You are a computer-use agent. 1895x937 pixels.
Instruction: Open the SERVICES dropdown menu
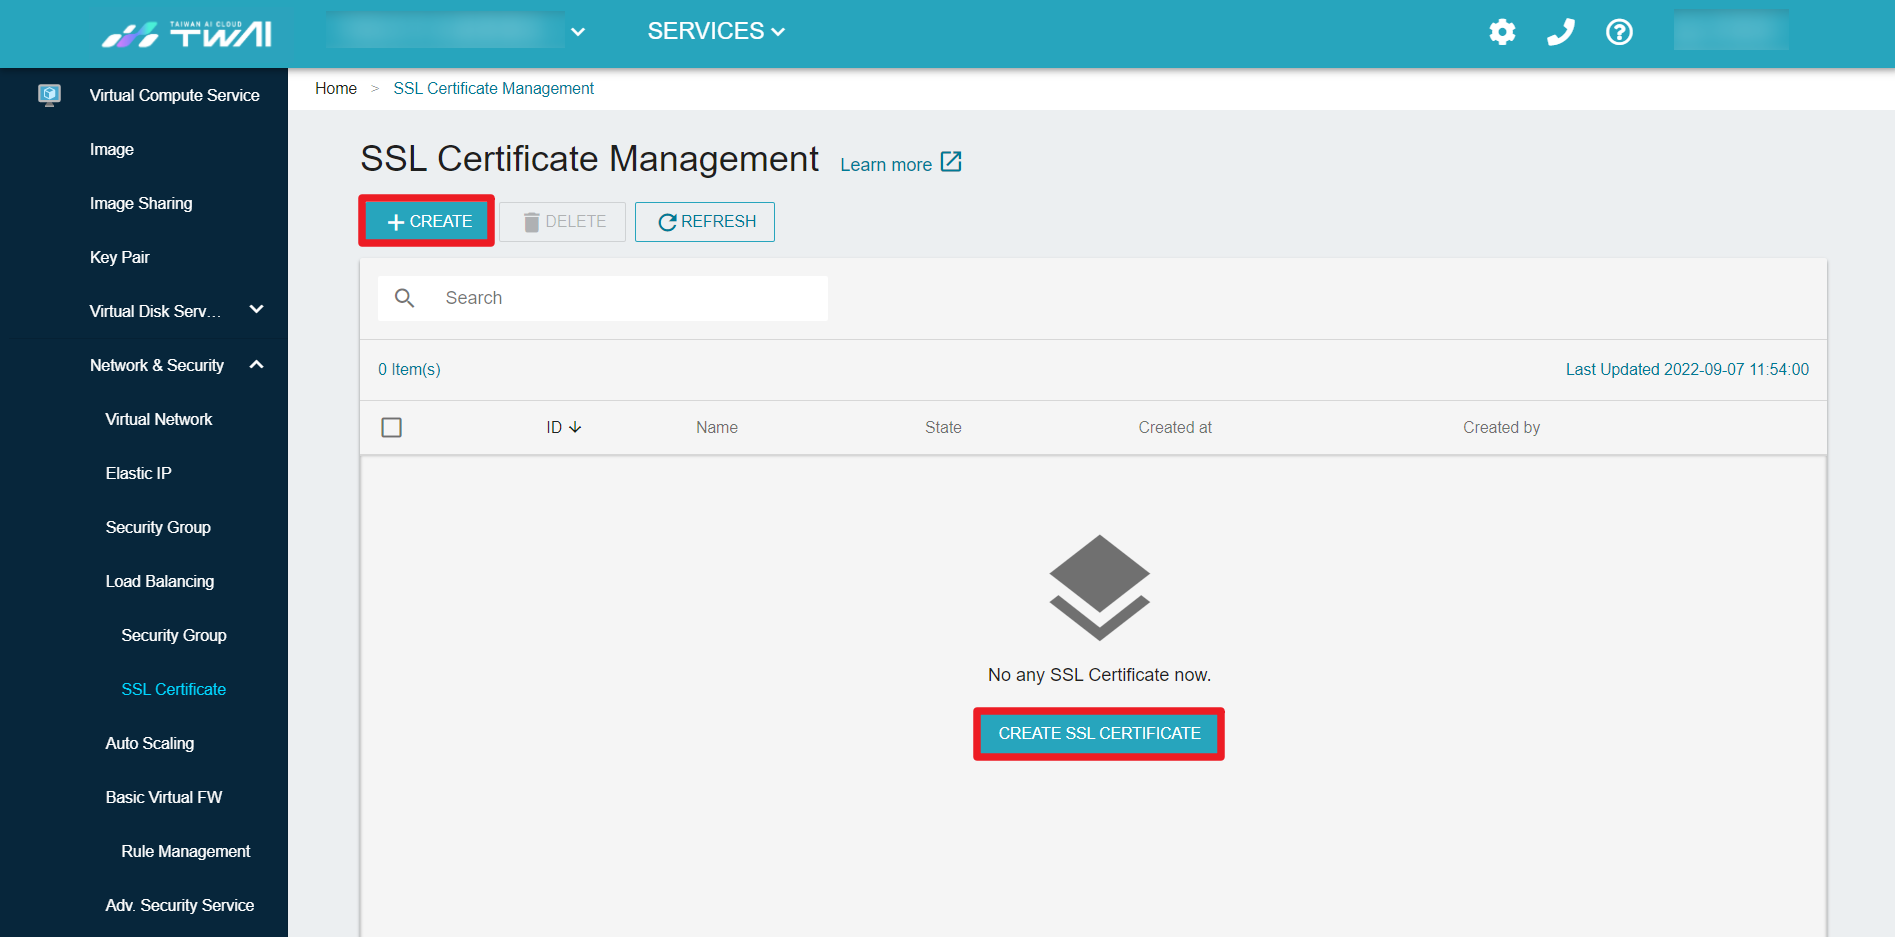(x=716, y=31)
